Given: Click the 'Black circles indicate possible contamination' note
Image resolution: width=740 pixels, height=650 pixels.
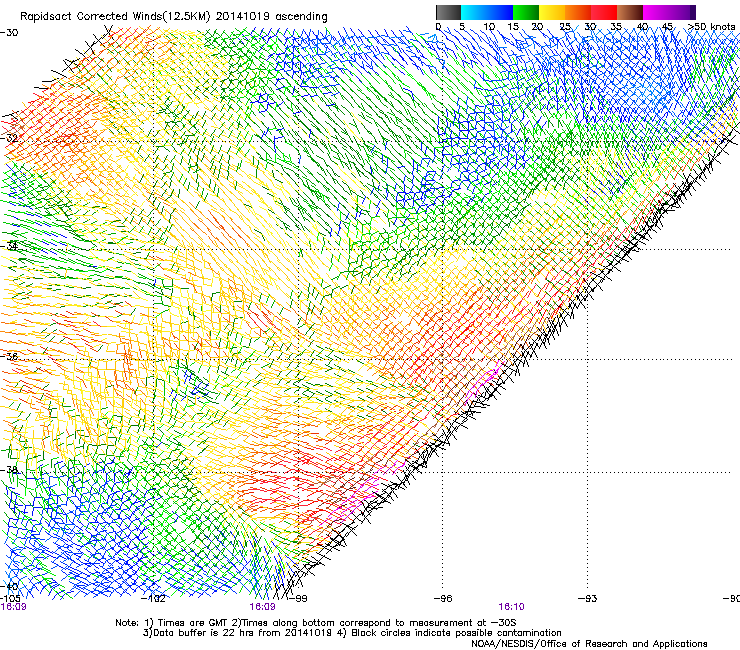Looking at the screenshot, I should point(456,633).
